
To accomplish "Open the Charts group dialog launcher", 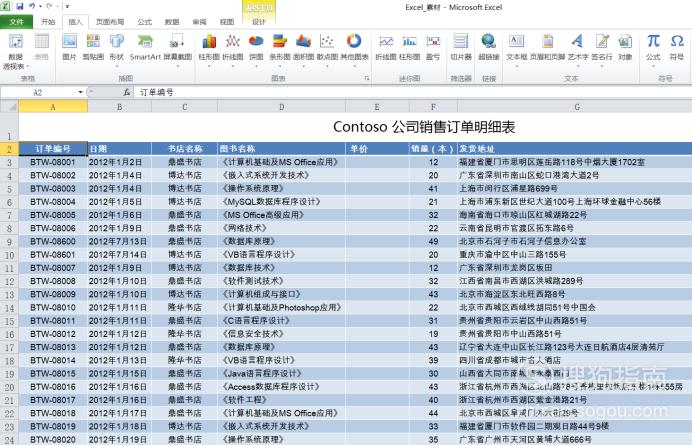I will pos(366,78).
